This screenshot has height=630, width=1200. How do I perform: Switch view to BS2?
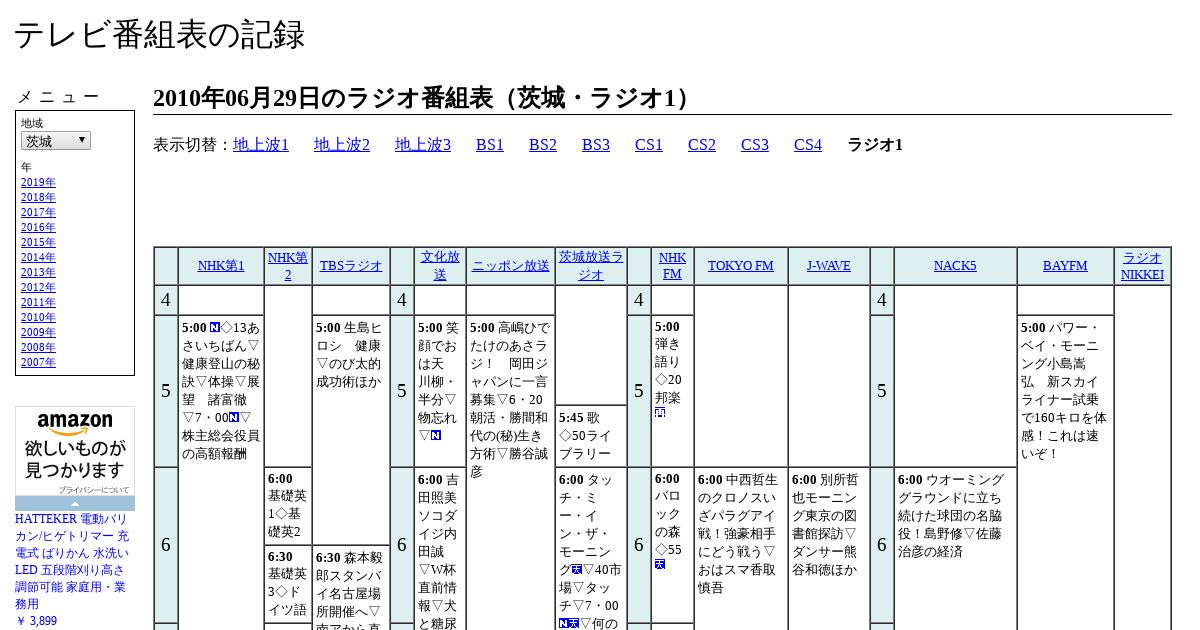pos(543,145)
